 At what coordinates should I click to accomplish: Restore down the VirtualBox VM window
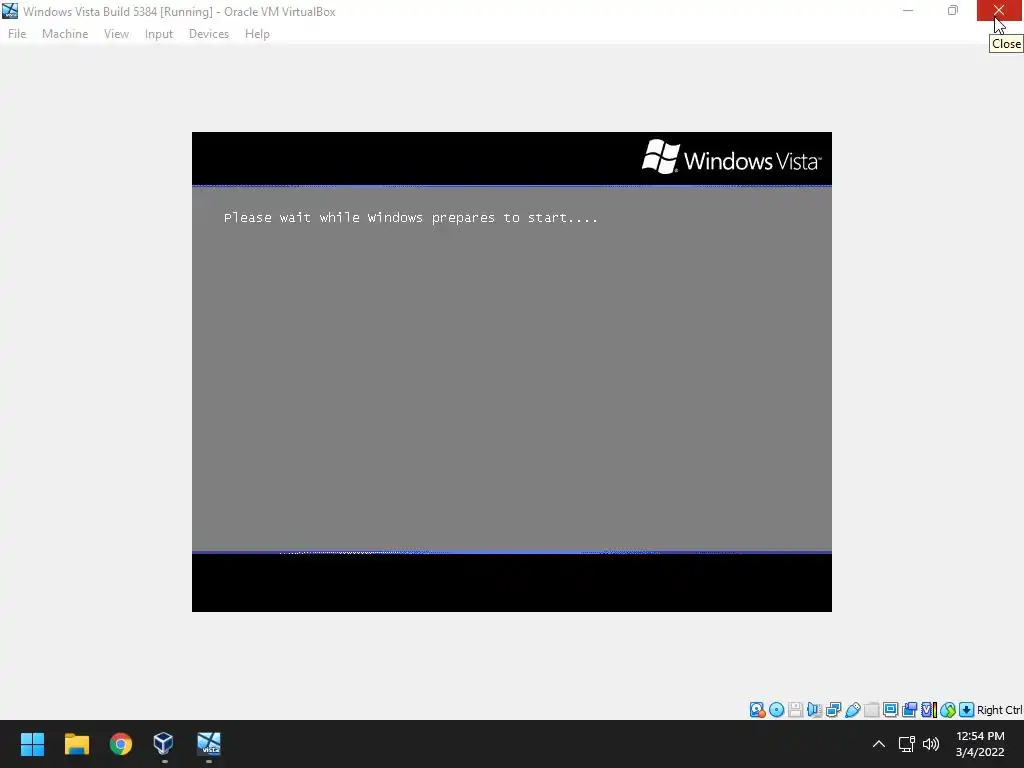[953, 10]
